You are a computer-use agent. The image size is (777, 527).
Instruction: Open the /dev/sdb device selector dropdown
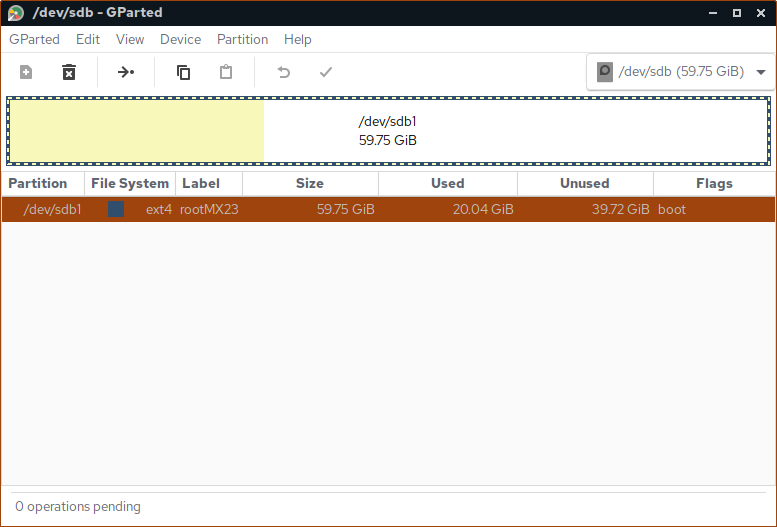pos(680,72)
